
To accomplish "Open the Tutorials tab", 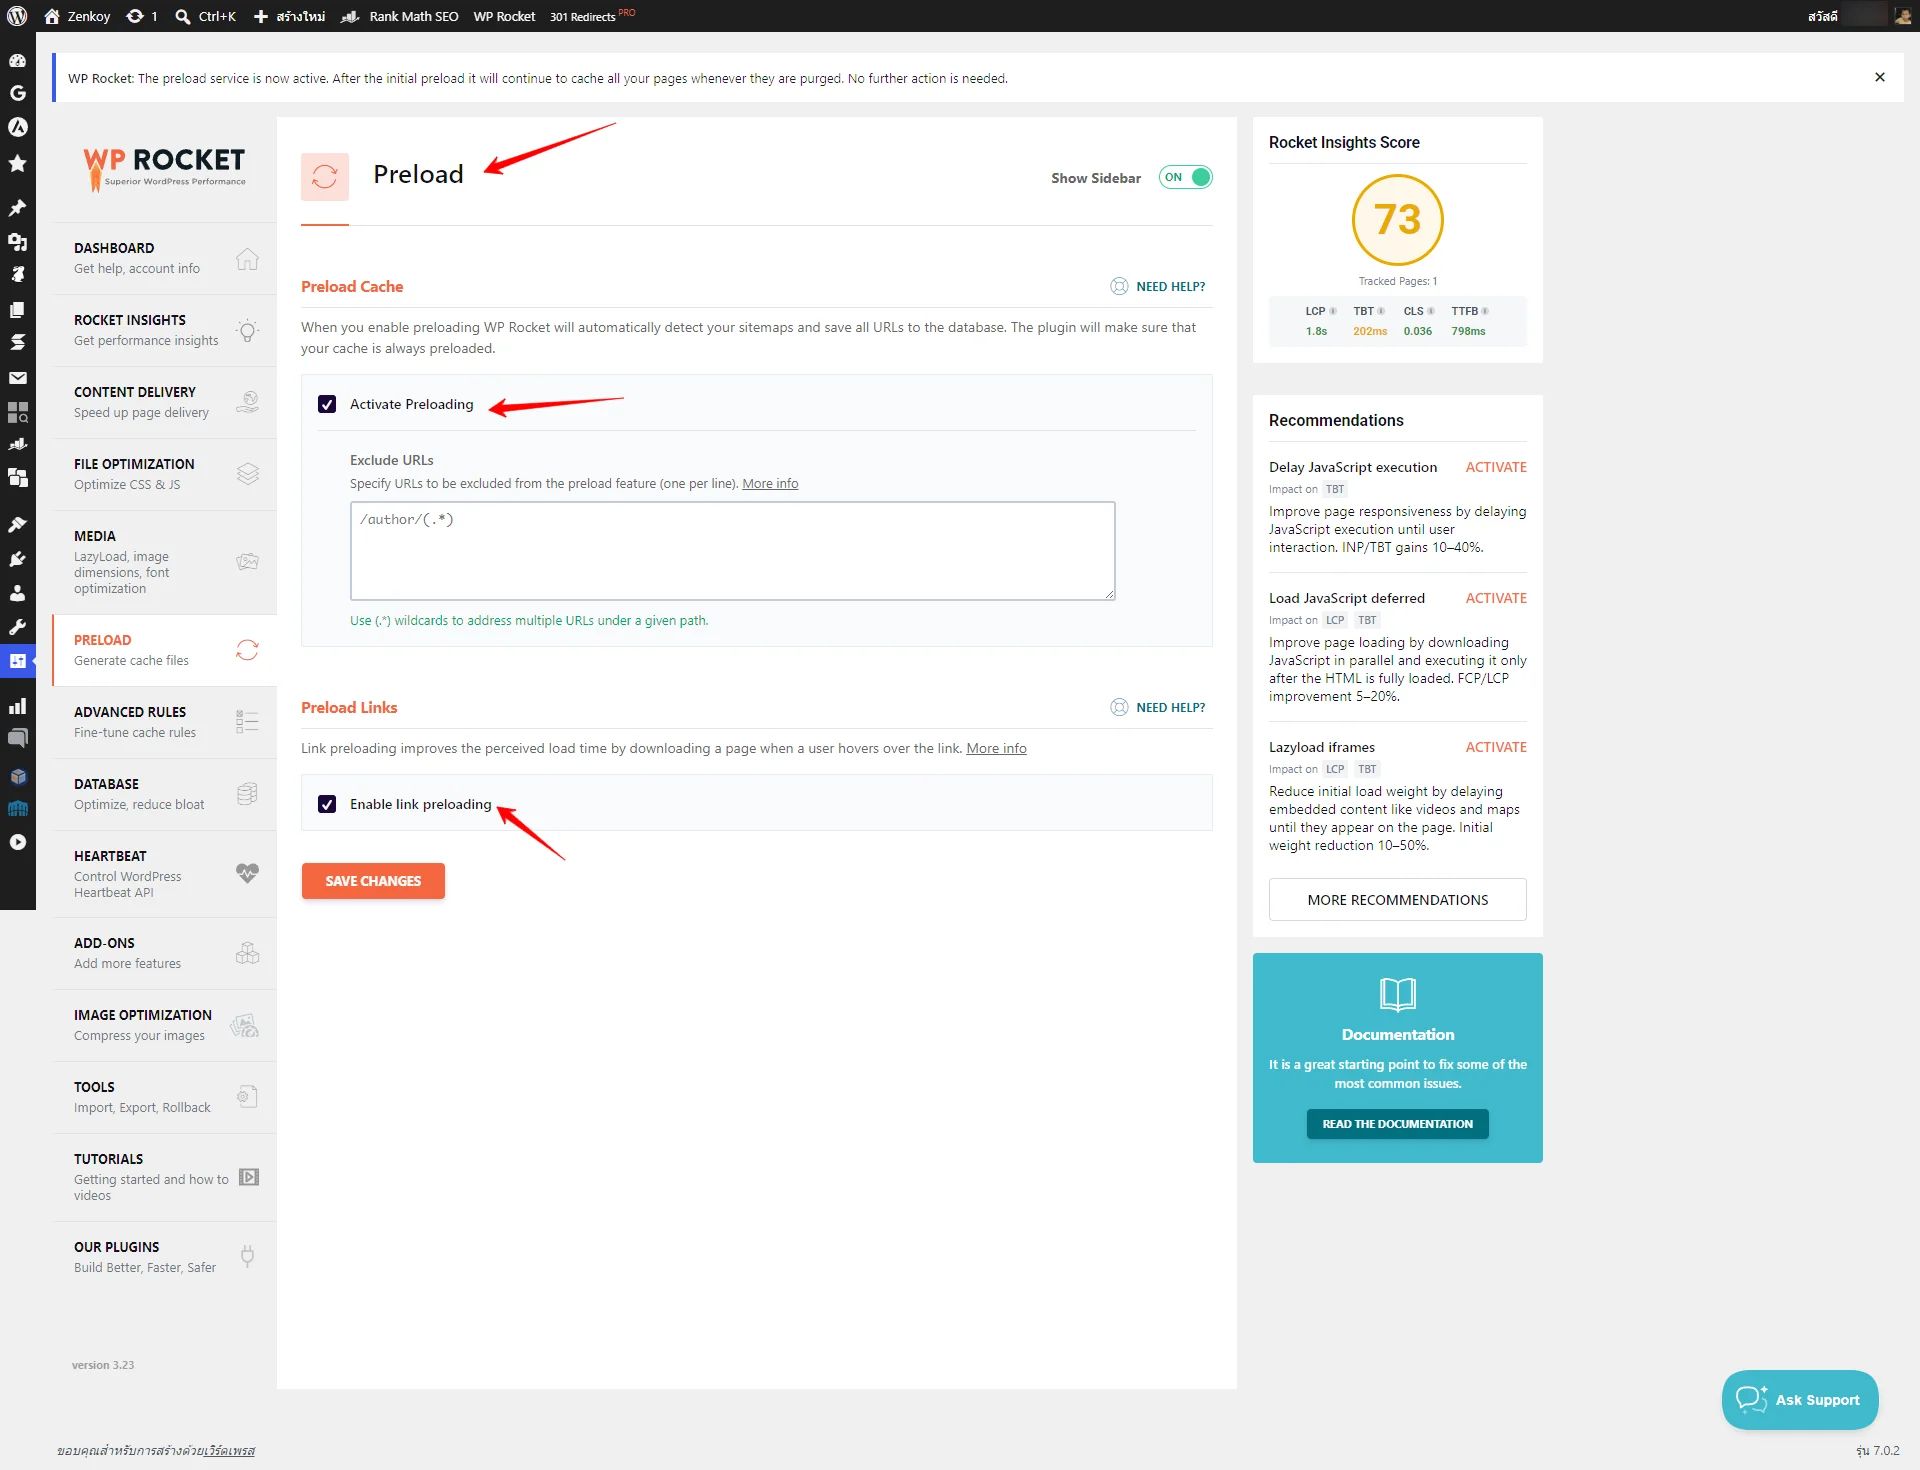I will point(165,1177).
